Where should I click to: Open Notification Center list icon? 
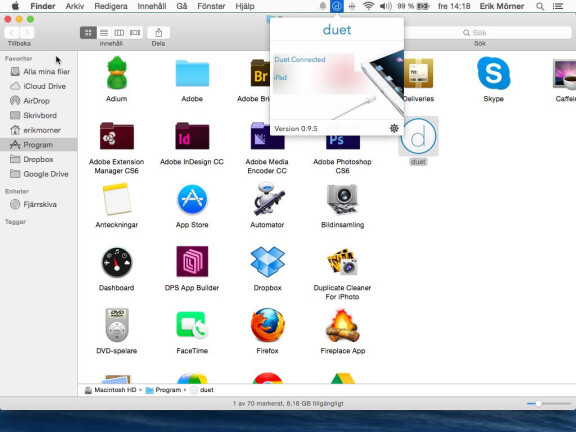click(x=558, y=6)
